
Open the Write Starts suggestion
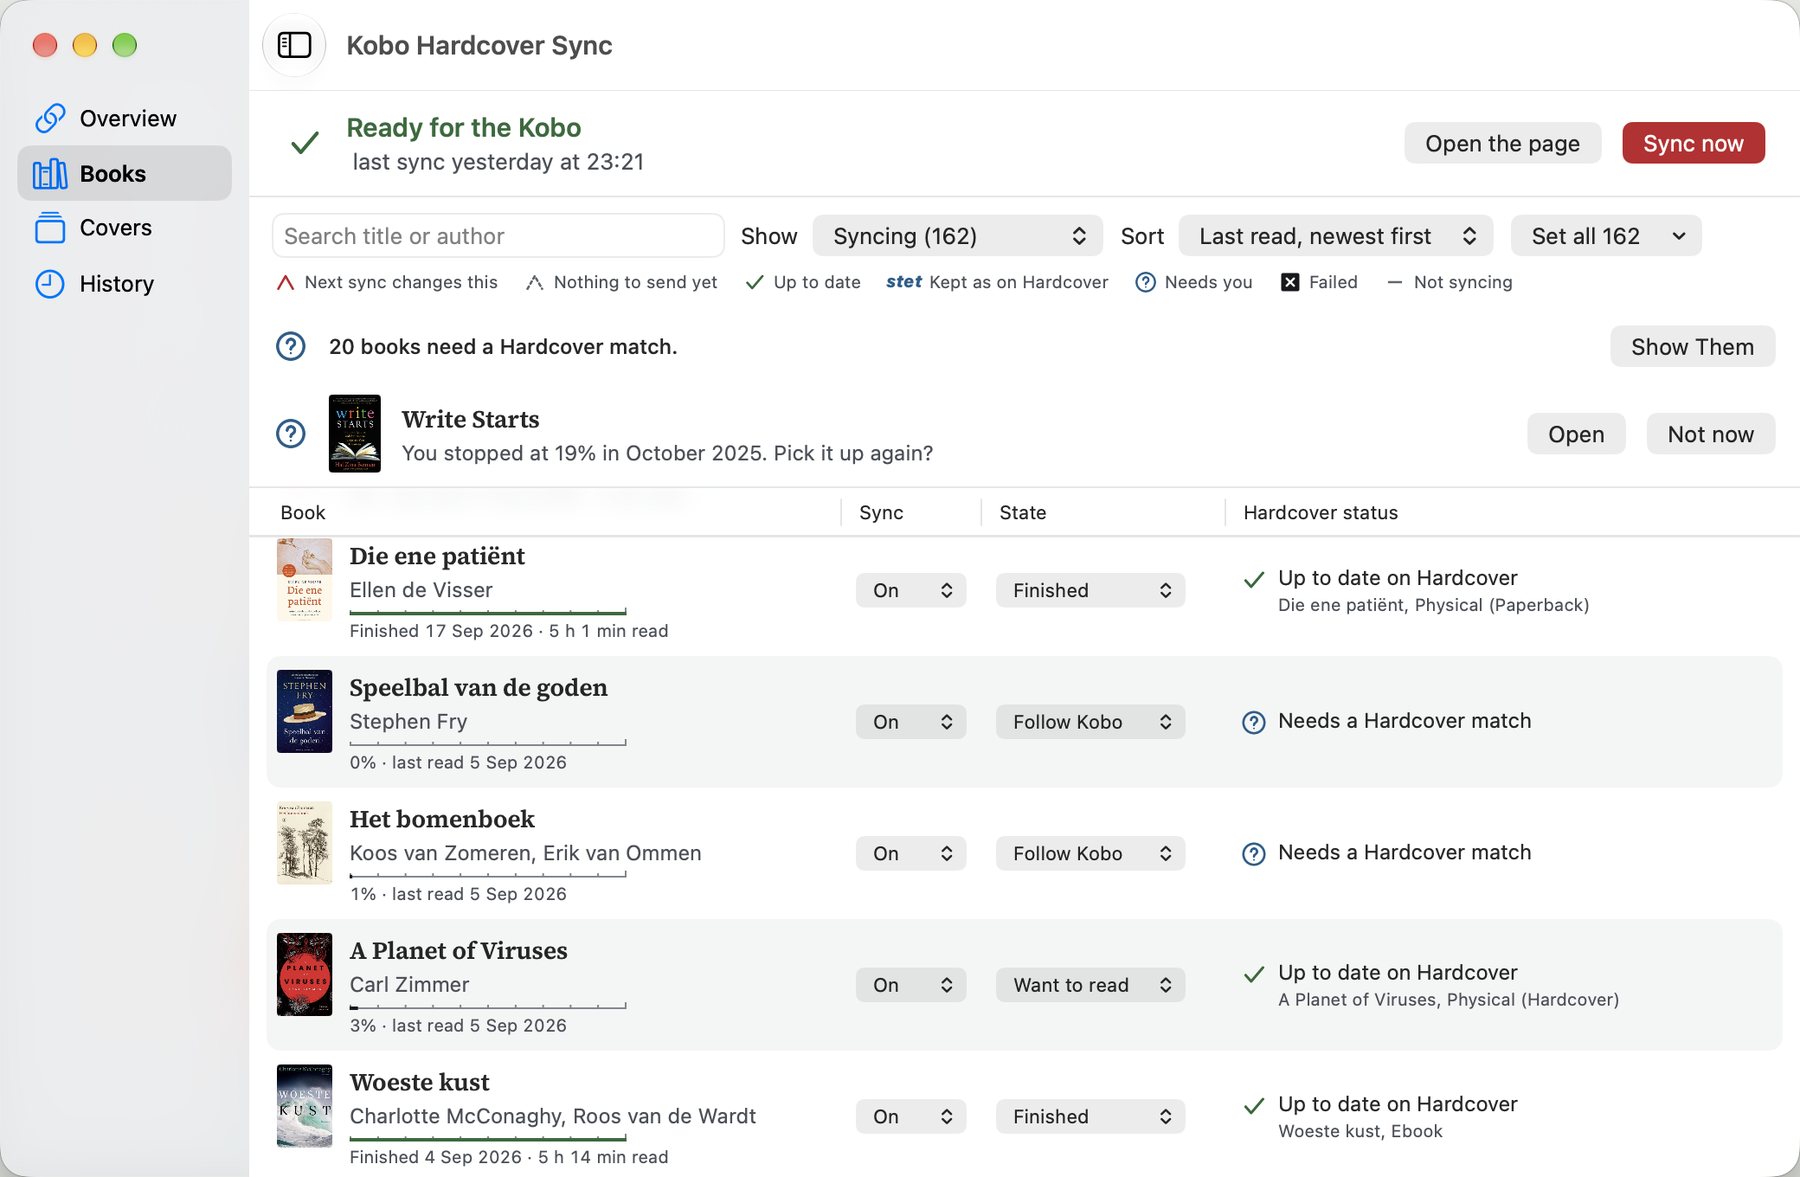point(1576,433)
